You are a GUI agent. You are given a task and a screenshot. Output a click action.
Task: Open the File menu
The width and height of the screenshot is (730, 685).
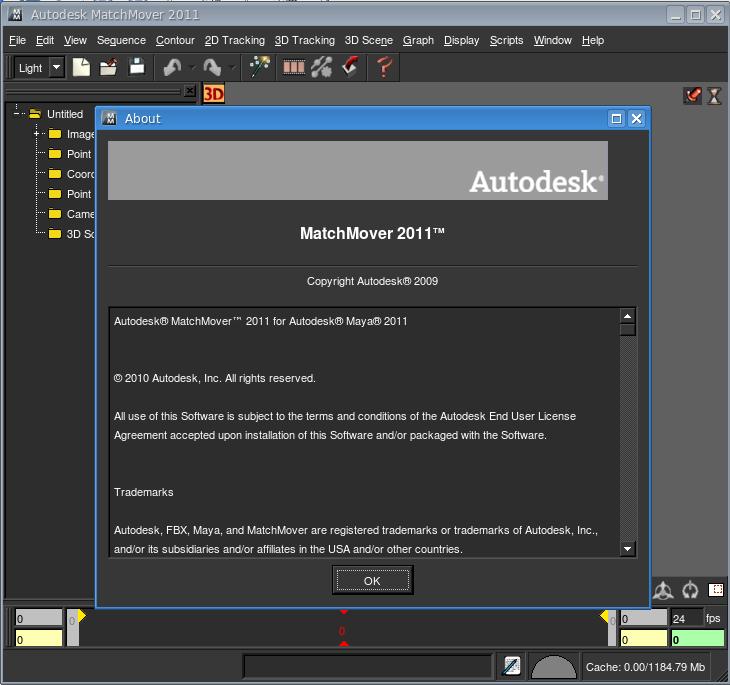pyautogui.click(x=17, y=41)
